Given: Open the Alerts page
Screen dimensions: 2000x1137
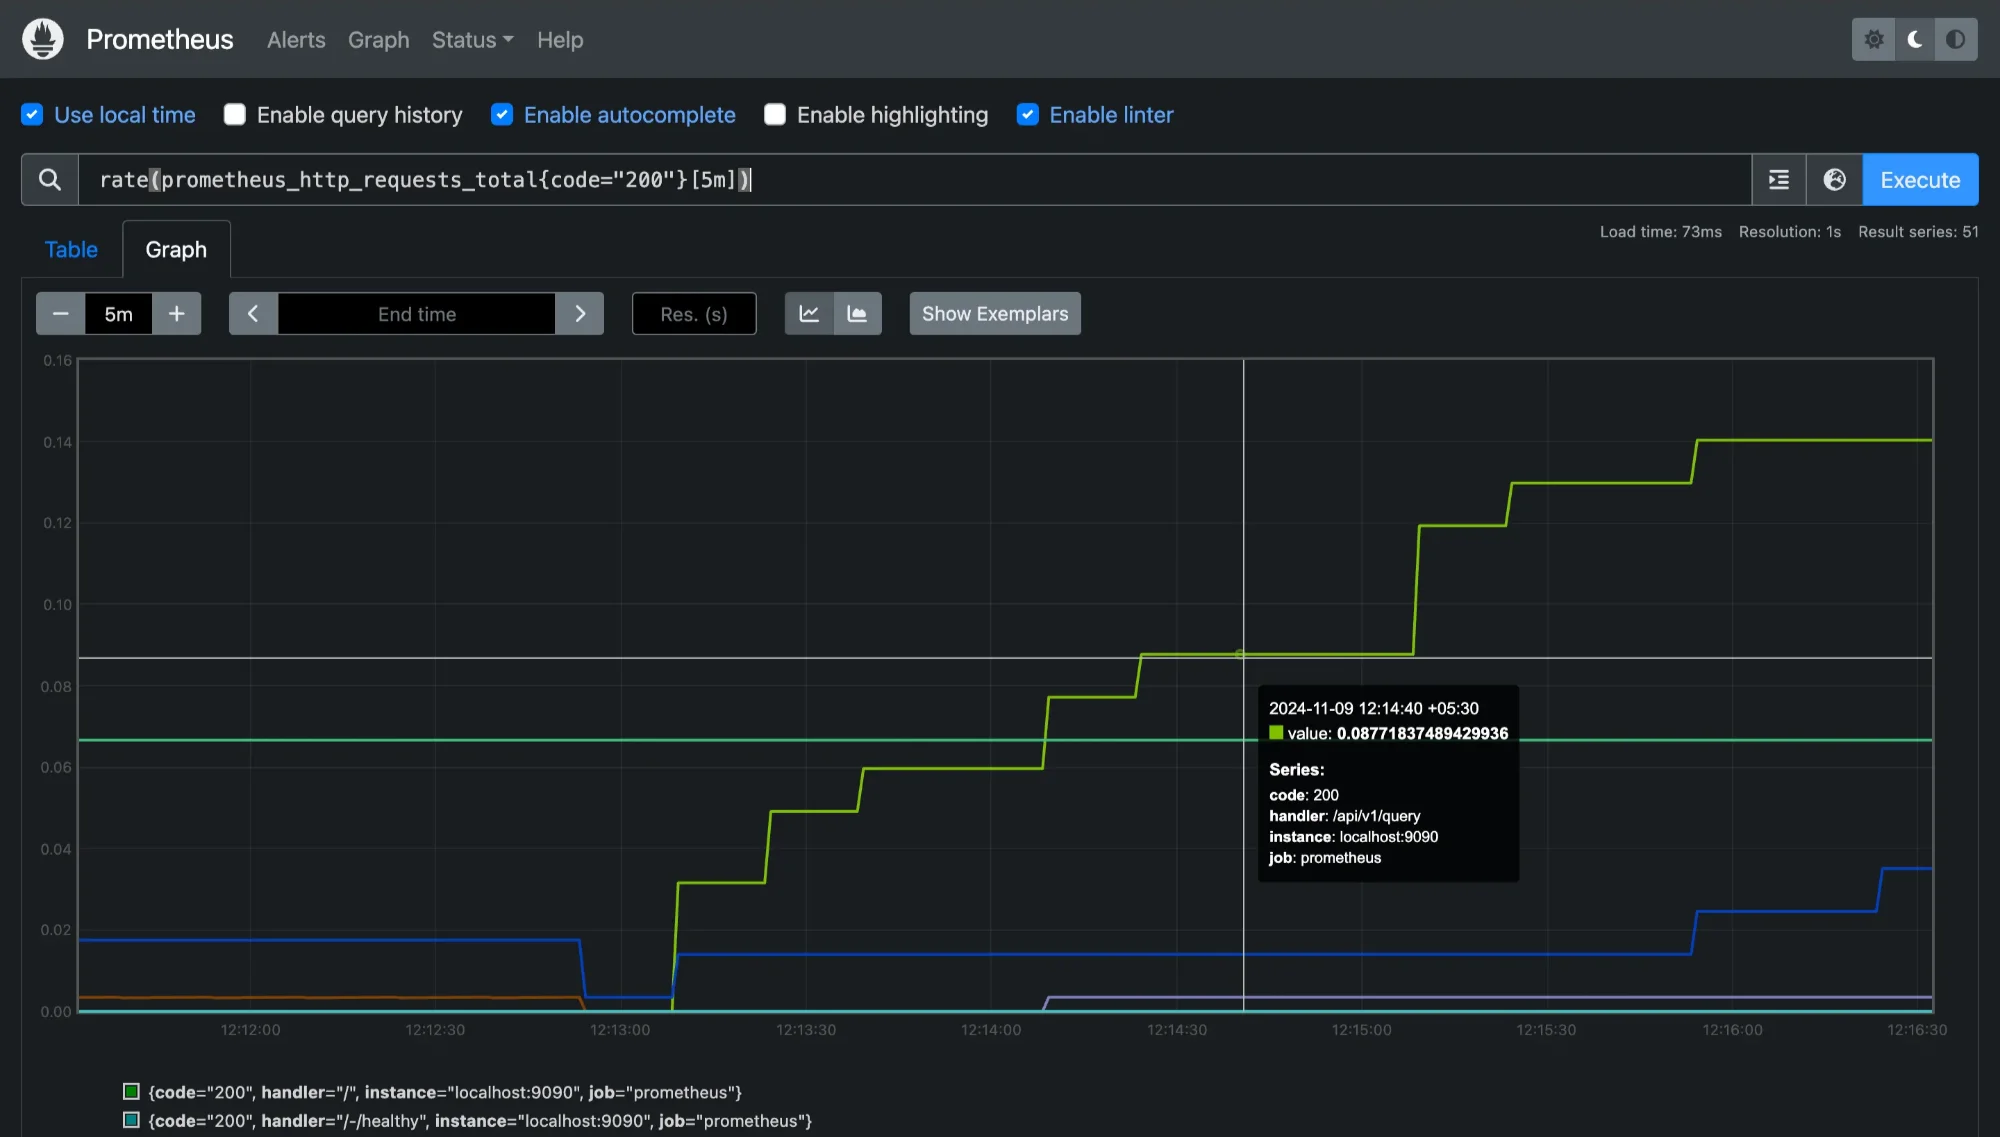Looking at the screenshot, I should [296, 40].
